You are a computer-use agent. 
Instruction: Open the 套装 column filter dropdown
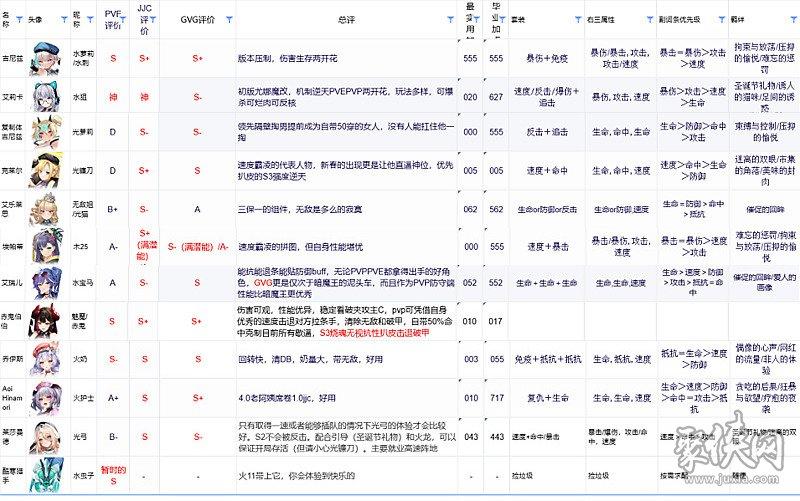coord(577,20)
